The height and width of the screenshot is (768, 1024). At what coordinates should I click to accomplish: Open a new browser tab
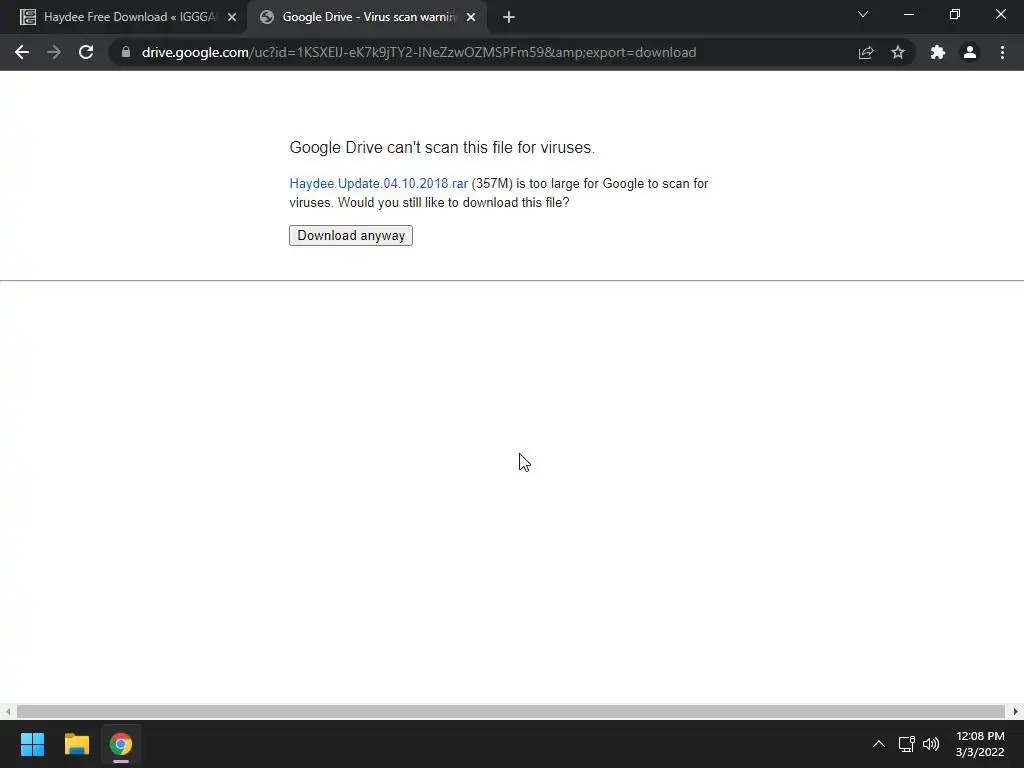tap(509, 18)
